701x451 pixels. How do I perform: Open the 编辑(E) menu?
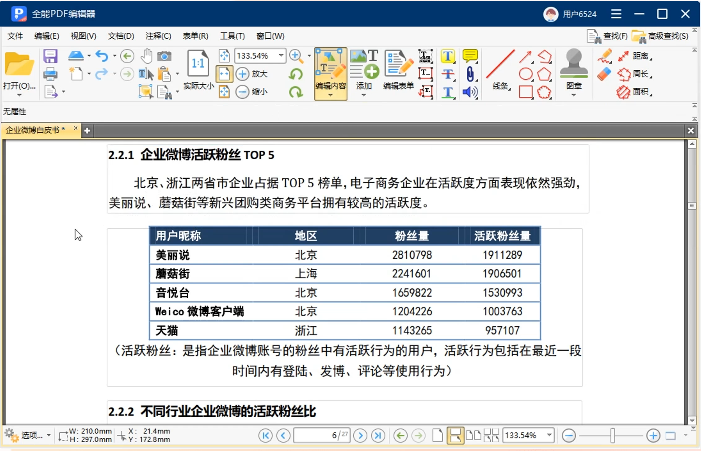(46, 36)
